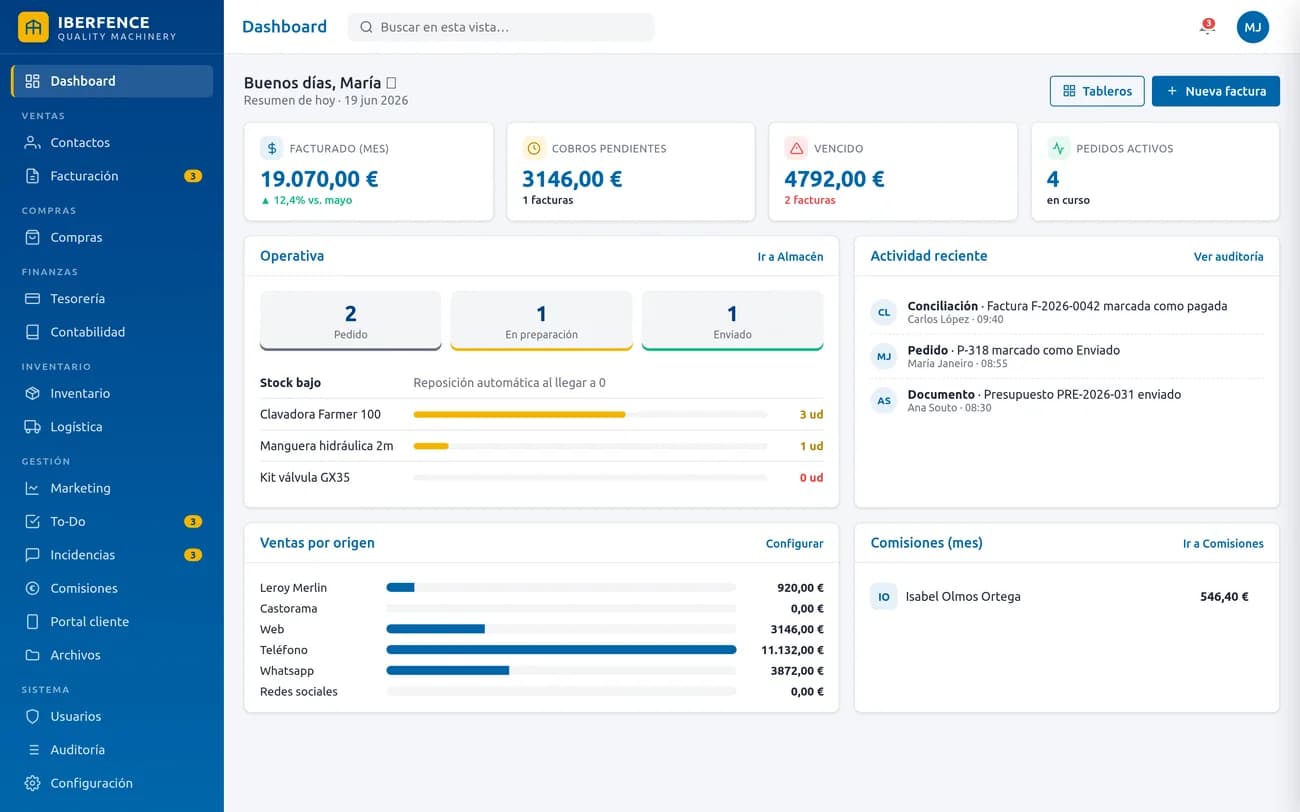Click the Clavadora Farmer 100 stock bar
Image resolution: width=1300 pixels, height=812 pixels.
pos(590,414)
